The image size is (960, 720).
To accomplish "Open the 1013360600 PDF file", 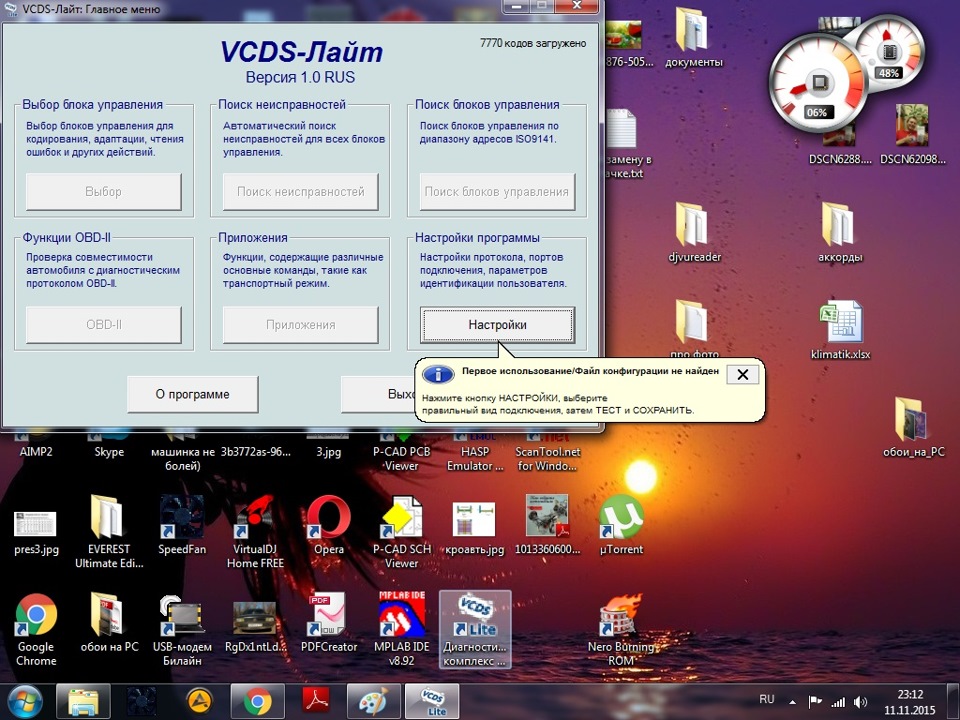I will pyautogui.click(x=547, y=525).
